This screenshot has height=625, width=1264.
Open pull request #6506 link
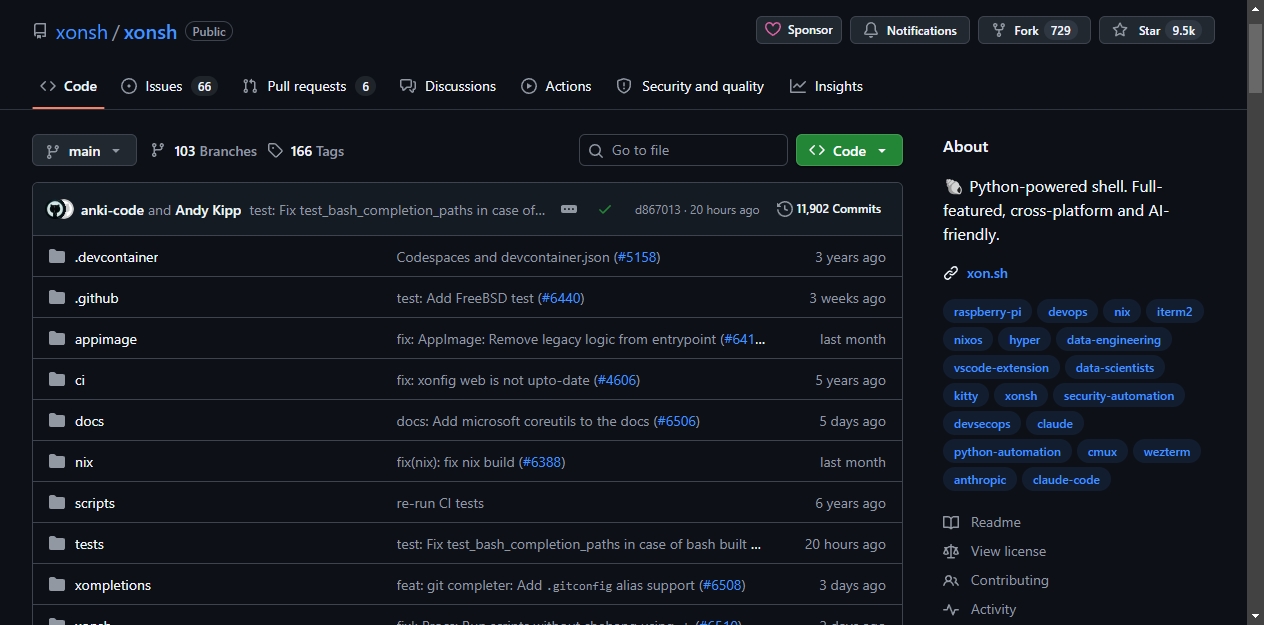coord(676,421)
